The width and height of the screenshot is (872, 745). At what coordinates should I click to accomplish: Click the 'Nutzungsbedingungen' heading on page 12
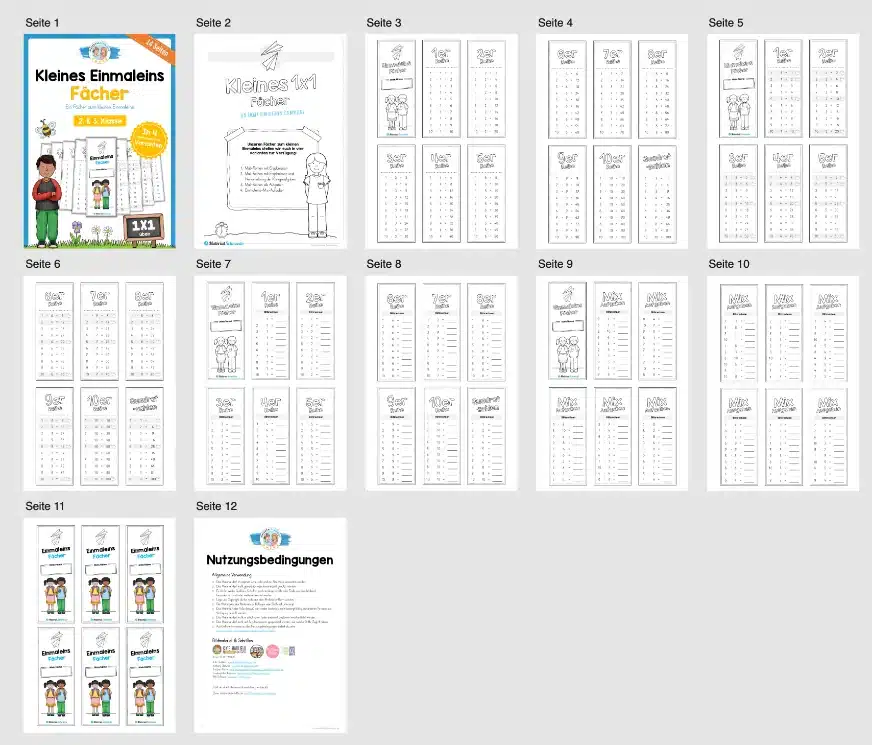pos(270,560)
